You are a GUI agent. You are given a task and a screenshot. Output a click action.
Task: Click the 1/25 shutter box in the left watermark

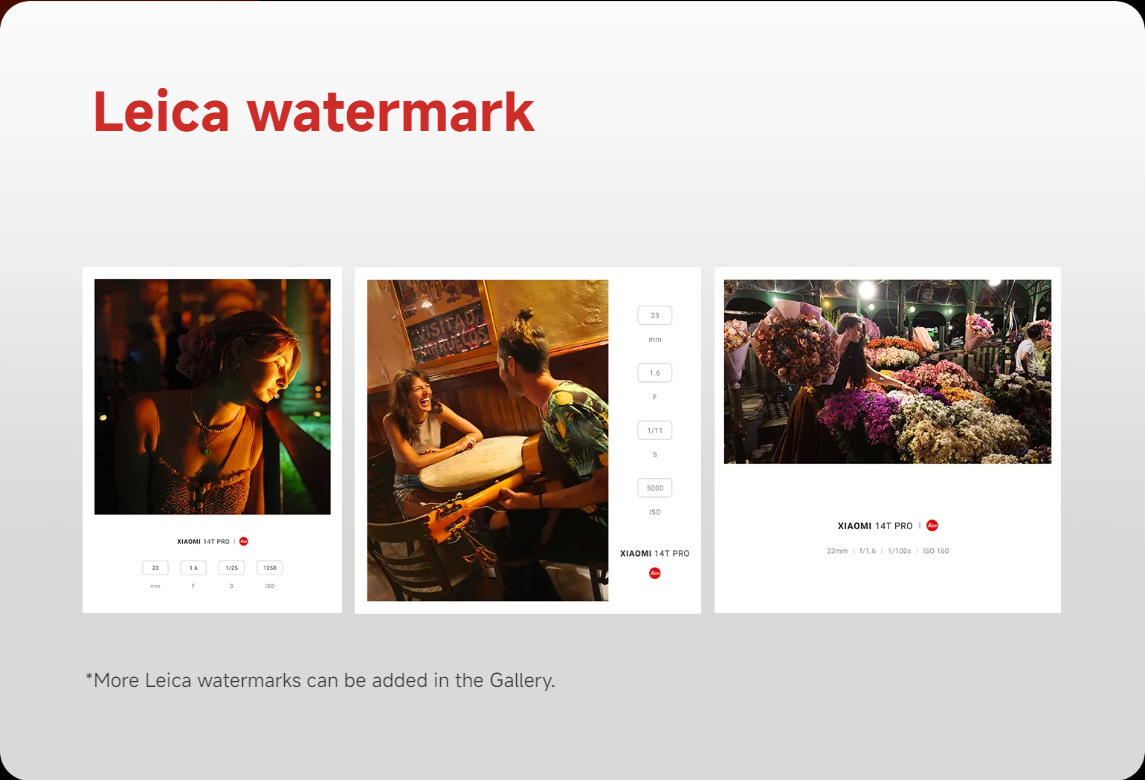[x=231, y=567]
